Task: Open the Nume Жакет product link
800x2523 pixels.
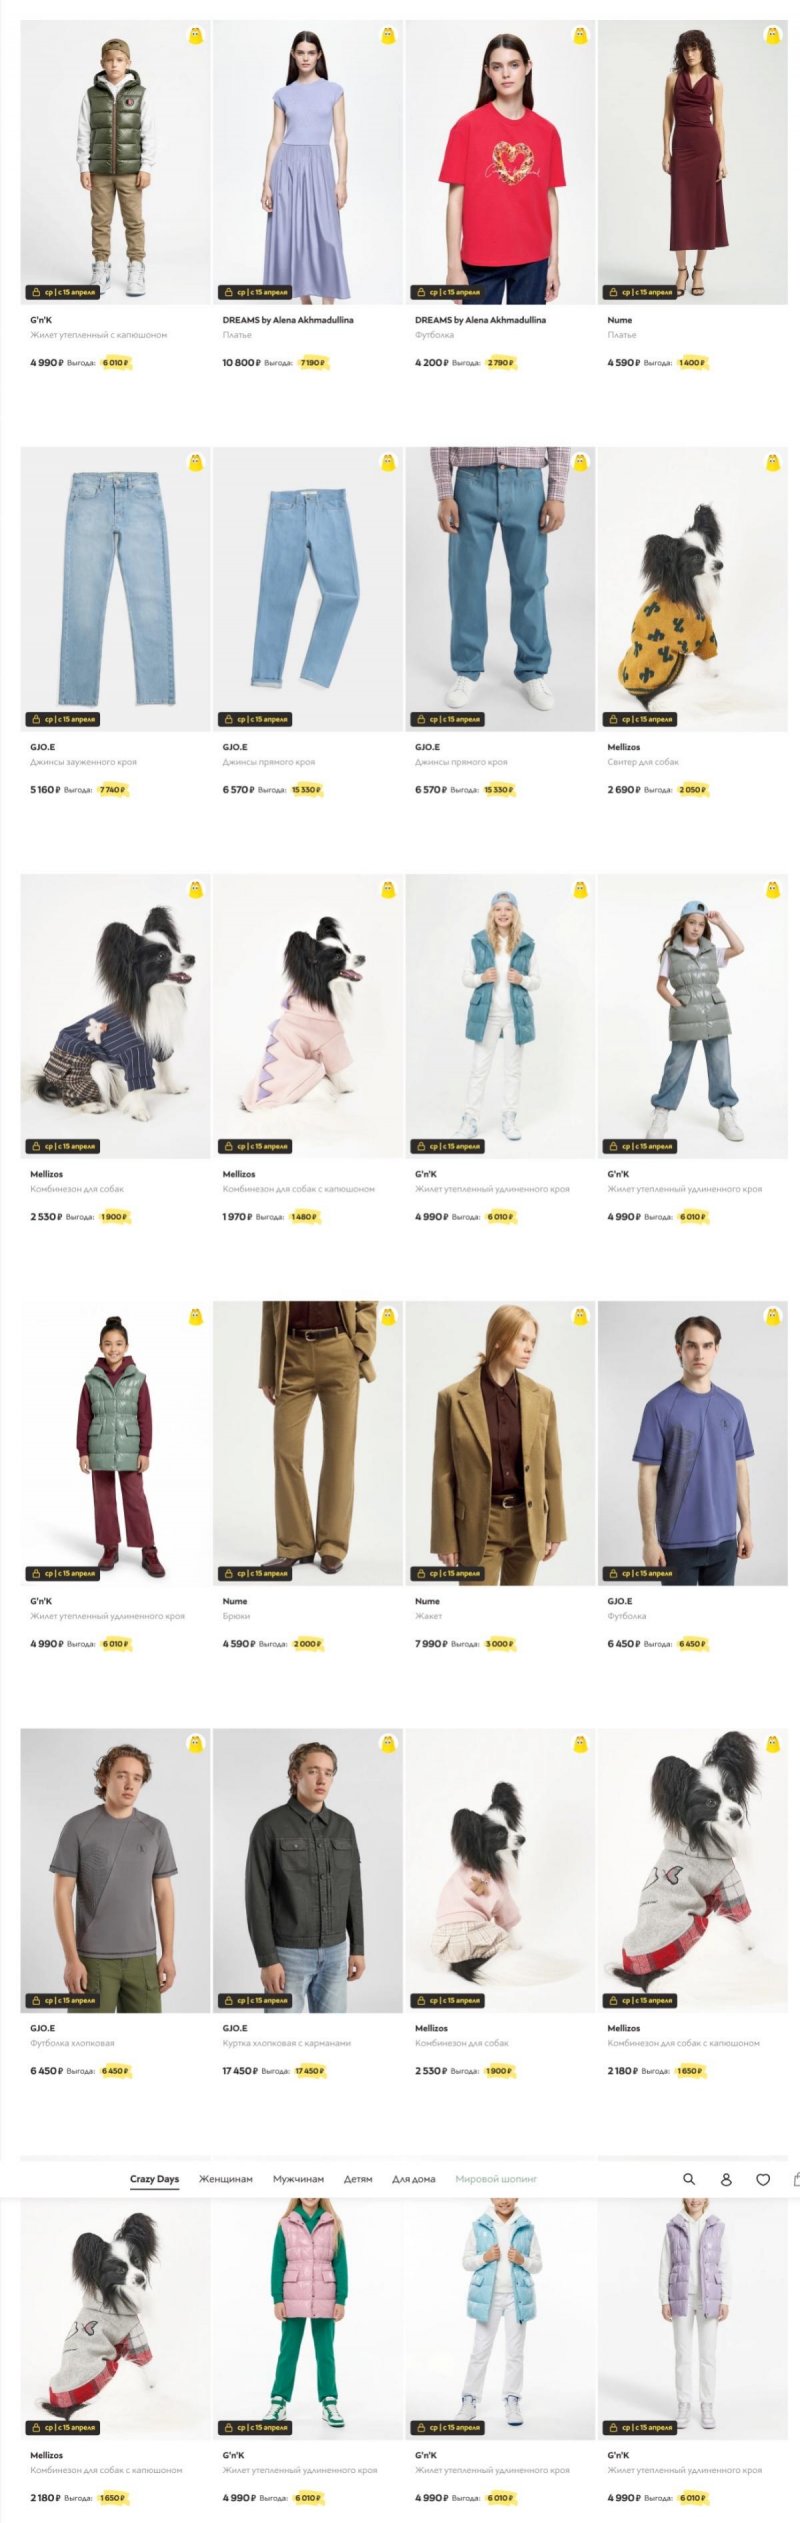Action: point(428,1608)
